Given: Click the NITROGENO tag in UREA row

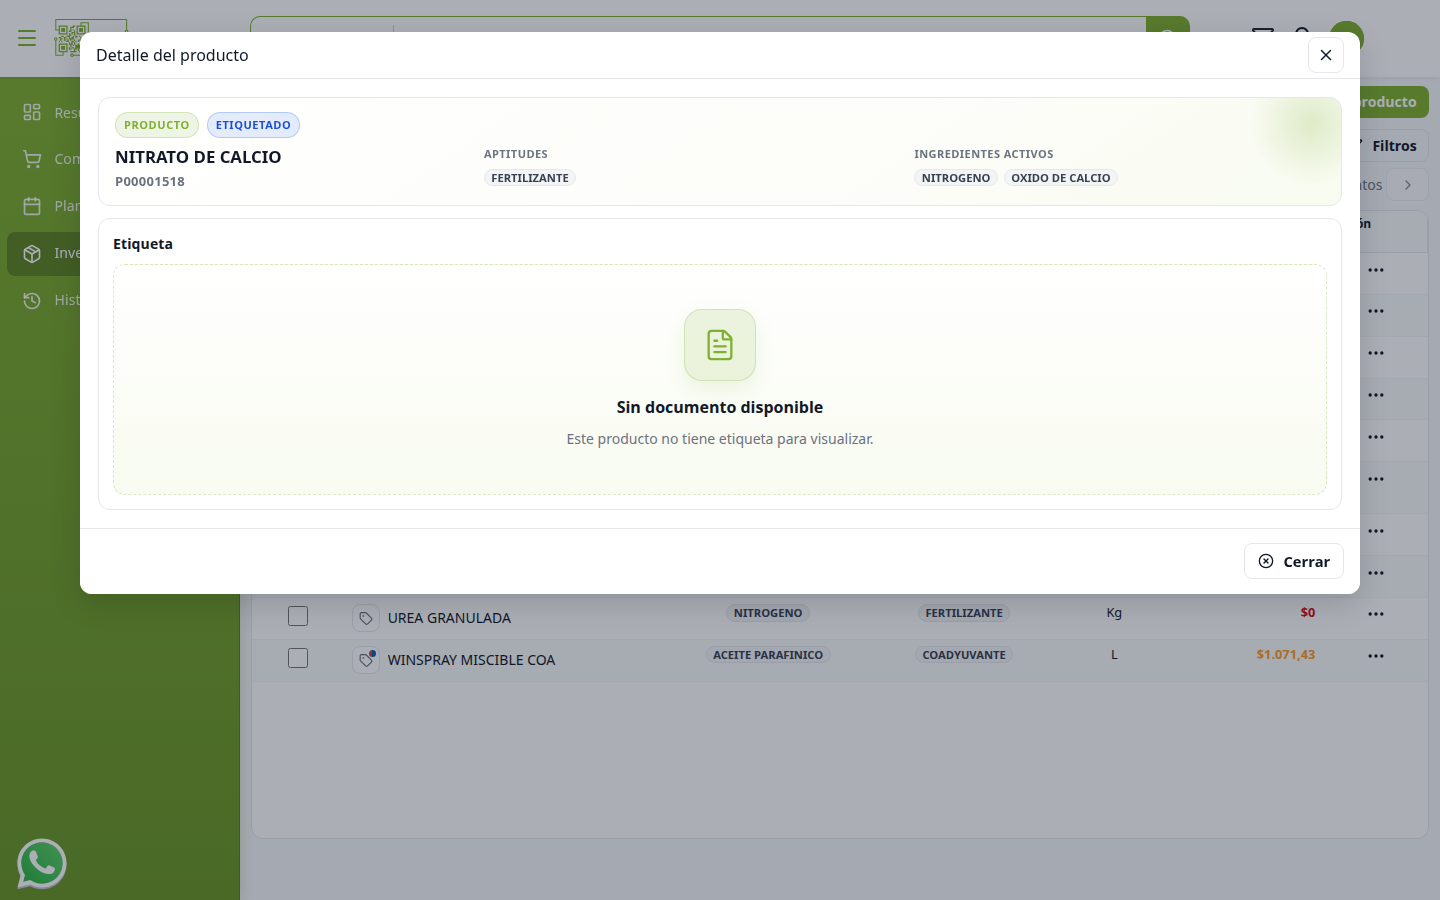Looking at the screenshot, I should 768,613.
